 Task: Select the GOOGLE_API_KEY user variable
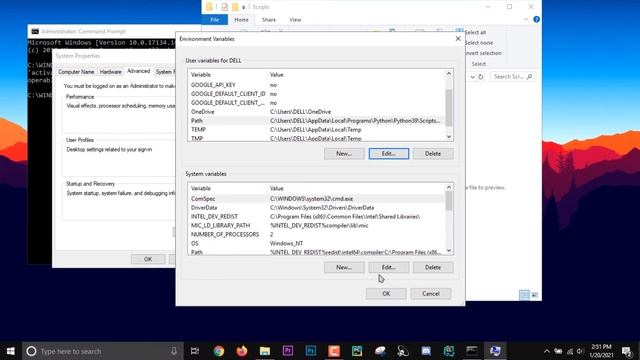tap(316, 85)
